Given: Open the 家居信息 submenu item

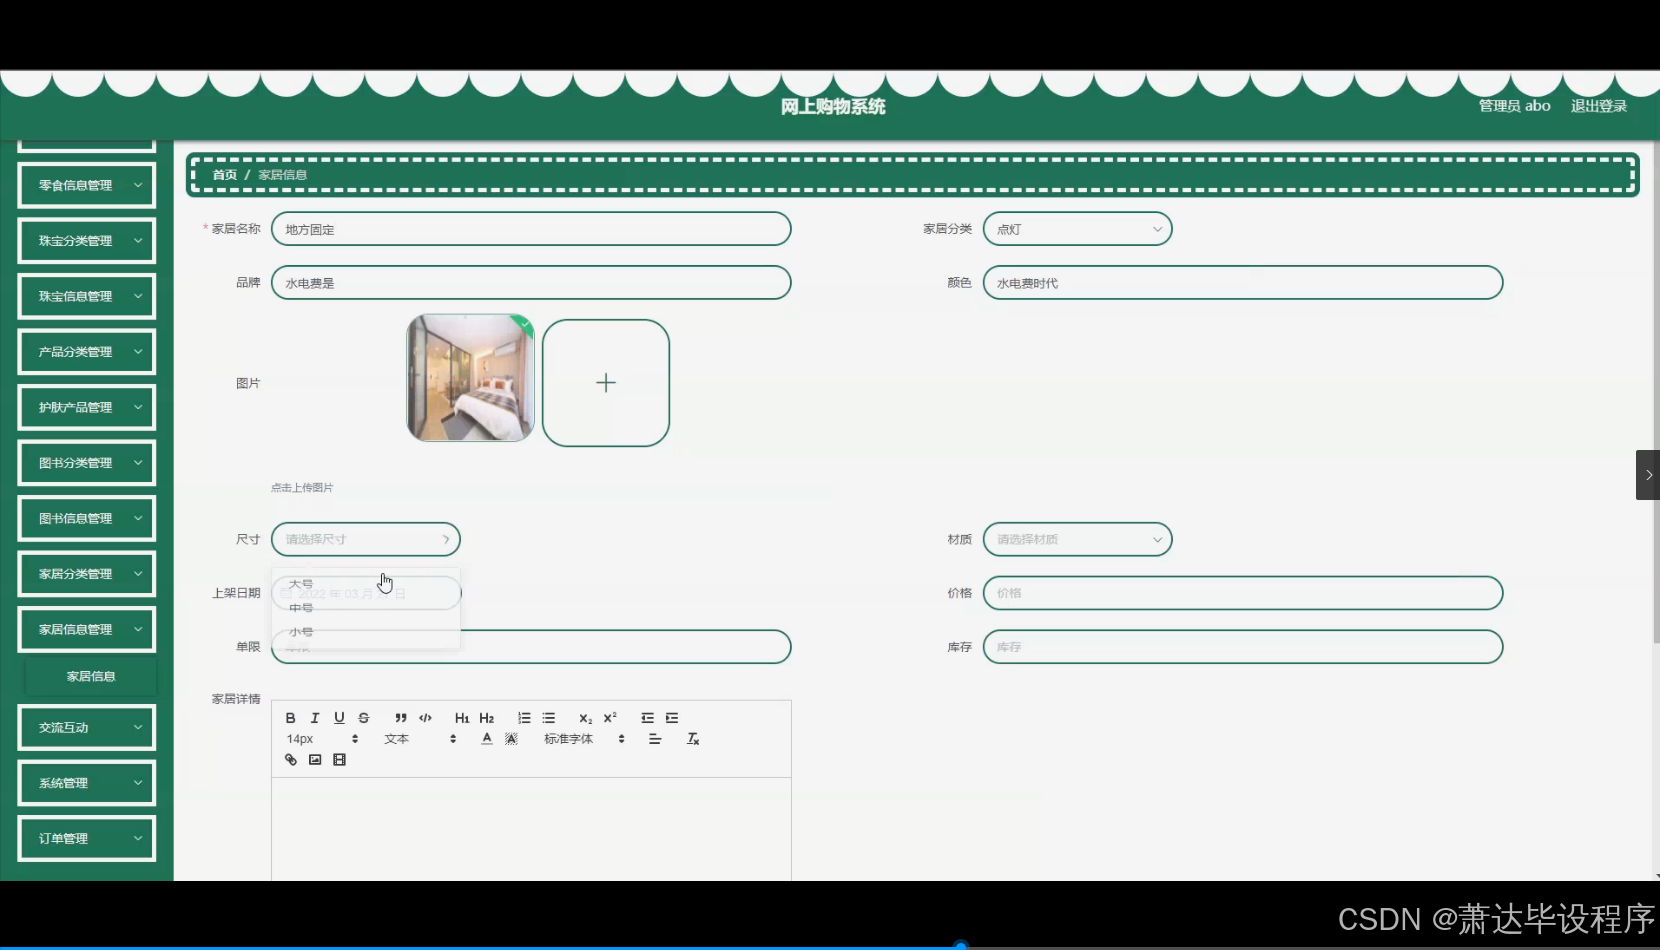Looking at the screenshot, I should (91, 676).
